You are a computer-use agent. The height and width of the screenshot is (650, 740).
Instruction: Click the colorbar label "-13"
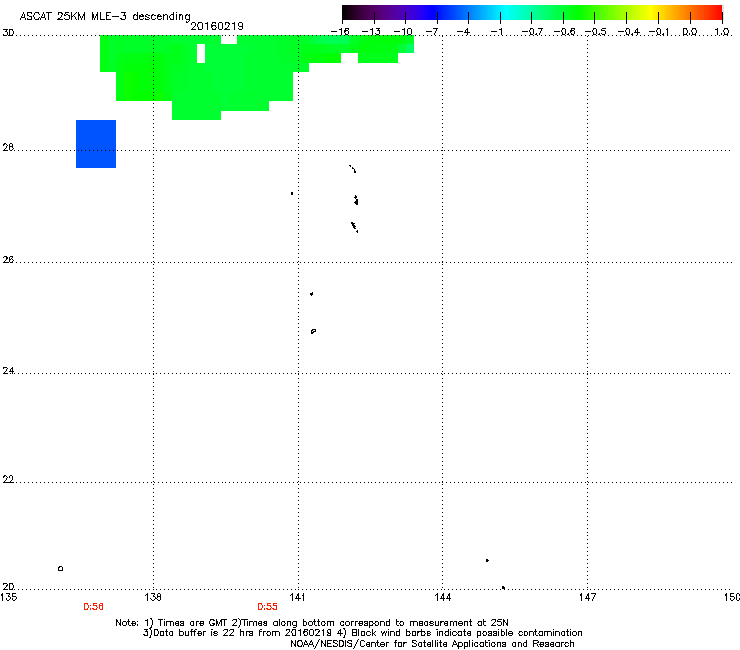(x=371, y=32)
